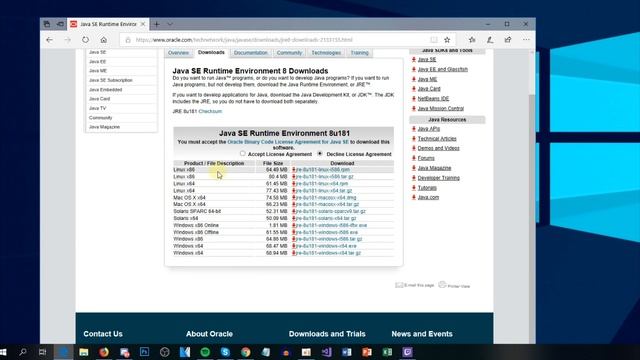Open Task View on taskbar
The image size is (640, 360).
(42, 352)
